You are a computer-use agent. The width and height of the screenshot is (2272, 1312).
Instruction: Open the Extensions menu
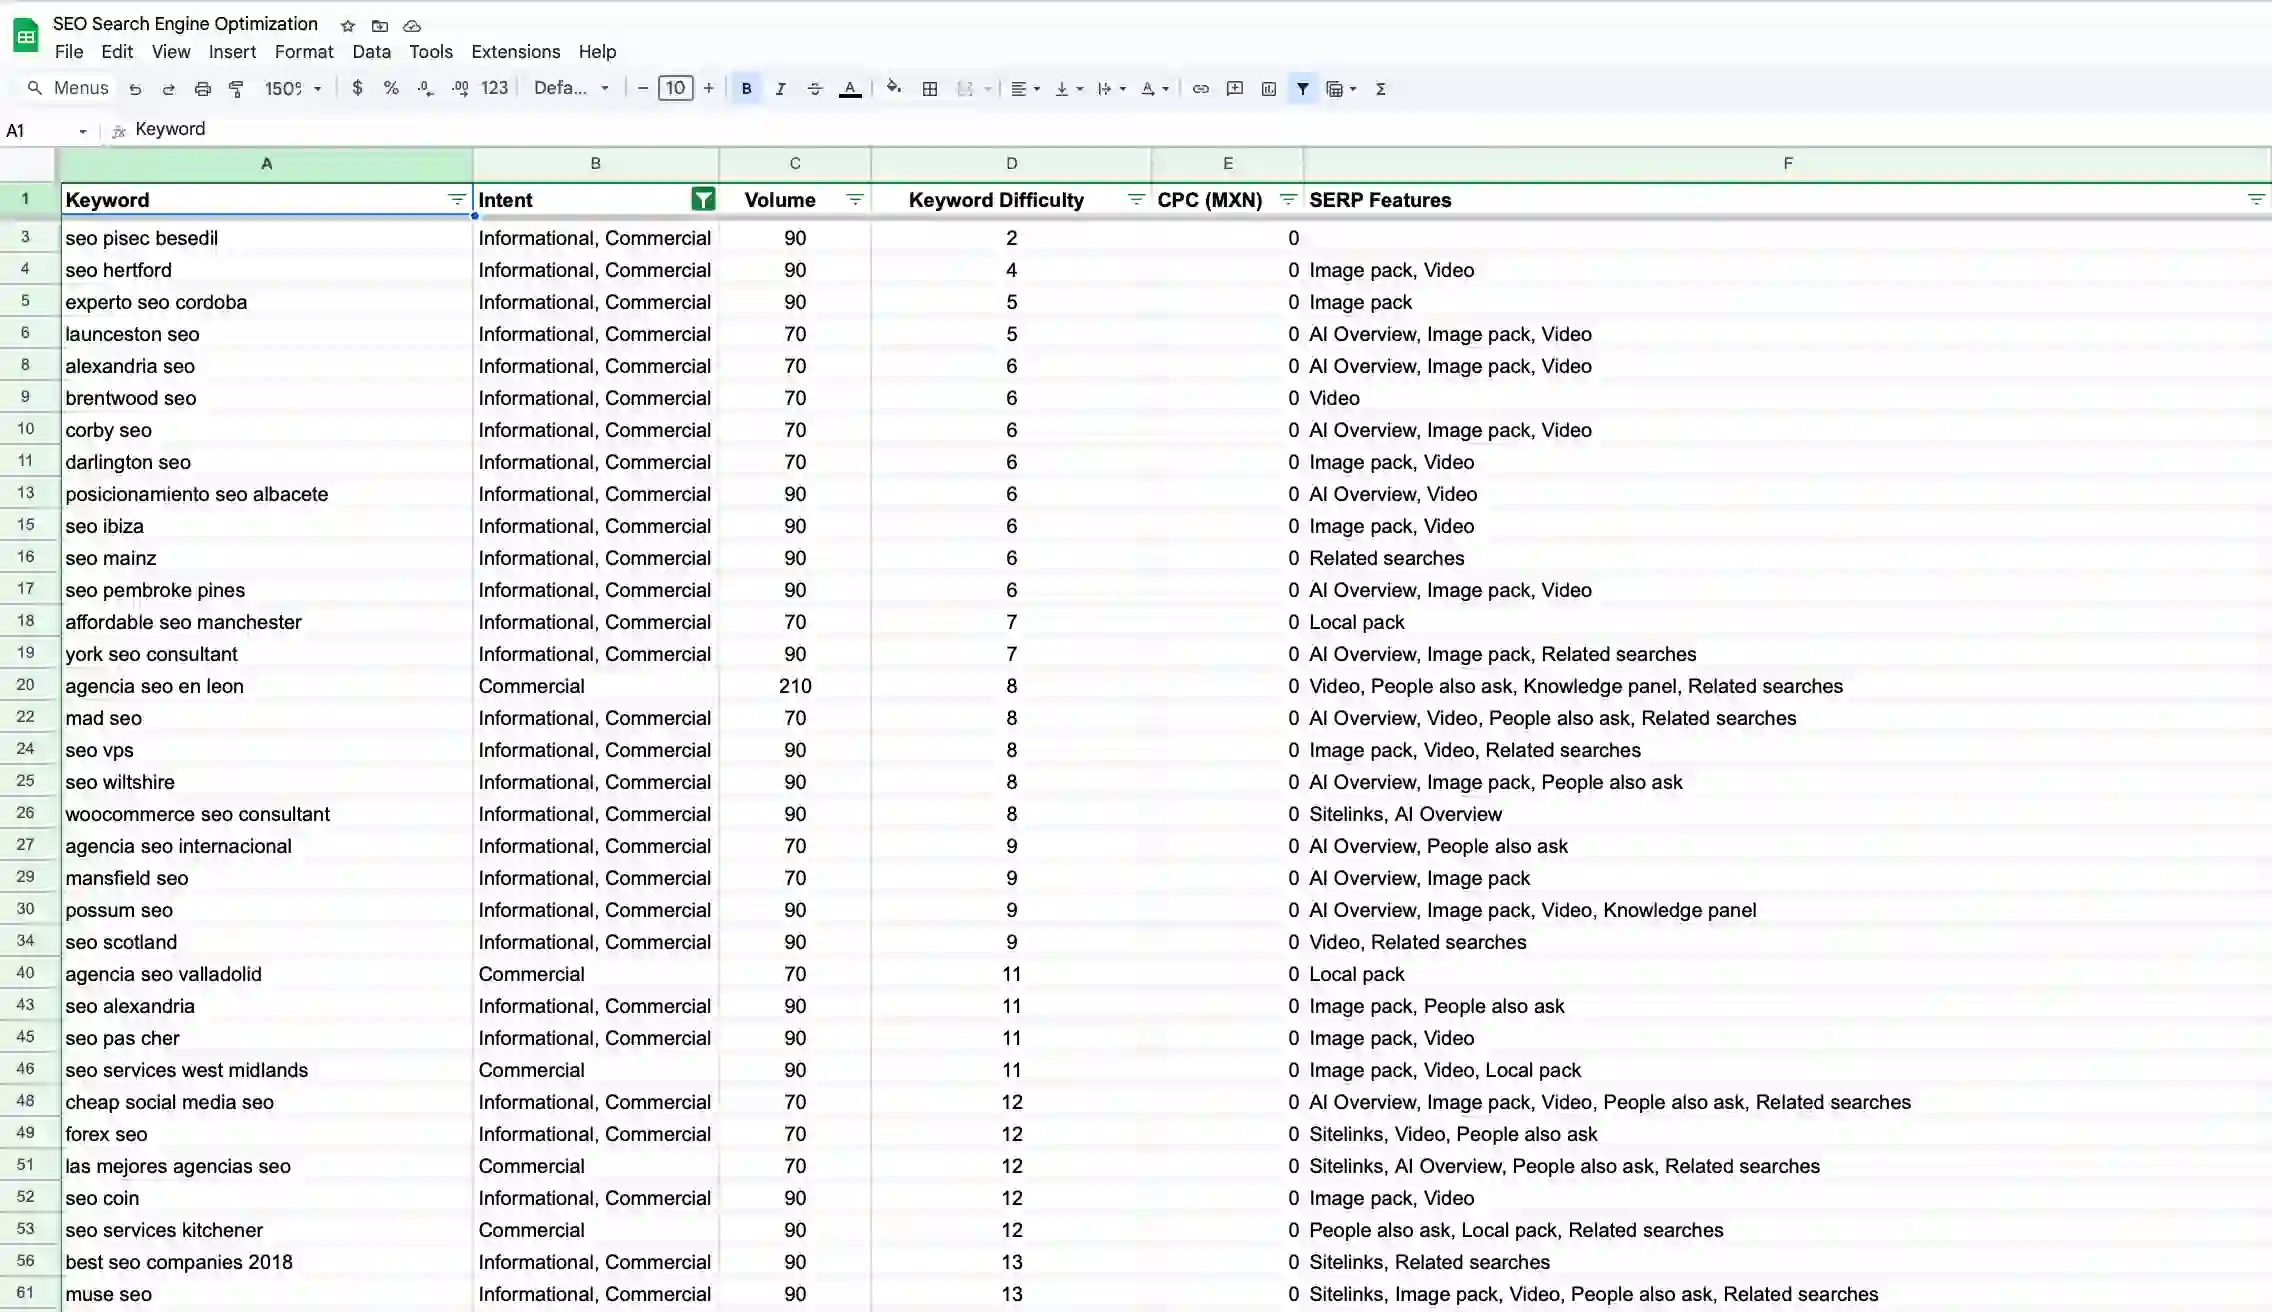[x=515, y=52]
